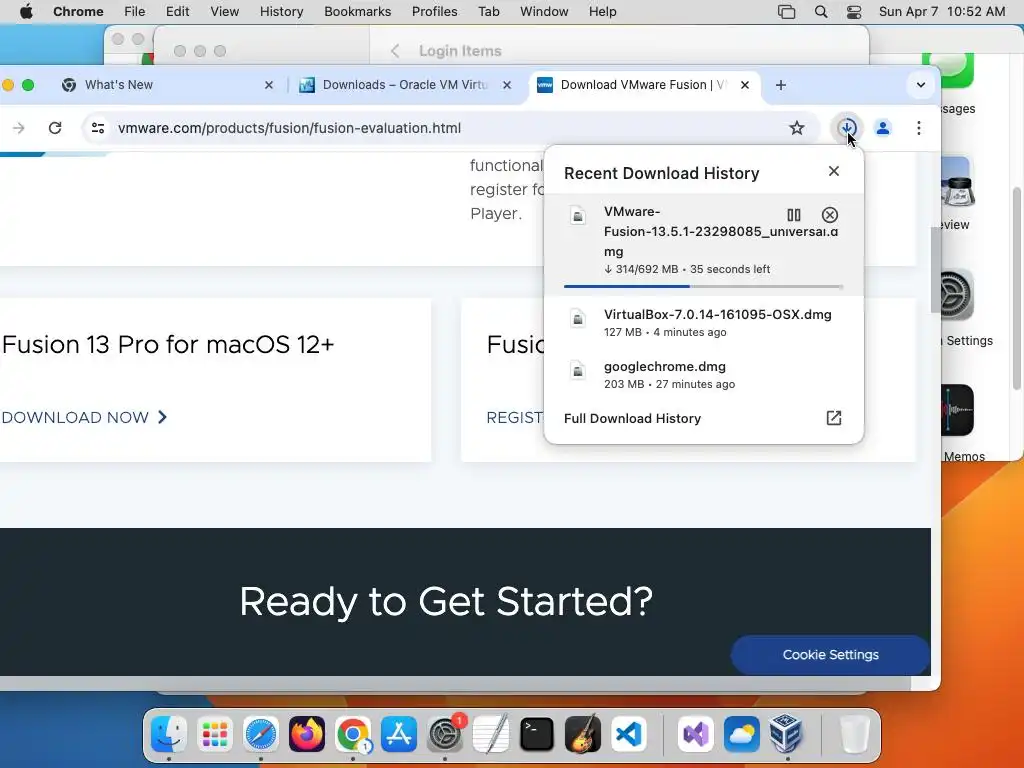
Task: Launch Firefox from the Dock
Action: pyautogui.click(x=306, y=734)
